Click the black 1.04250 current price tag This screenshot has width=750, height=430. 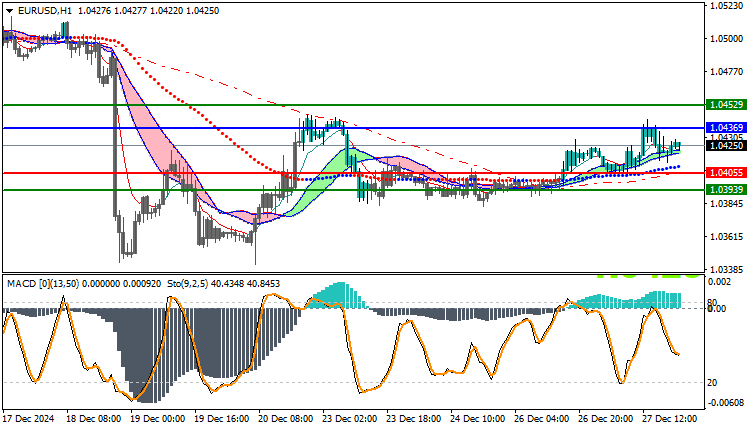[x=726, y=146]
